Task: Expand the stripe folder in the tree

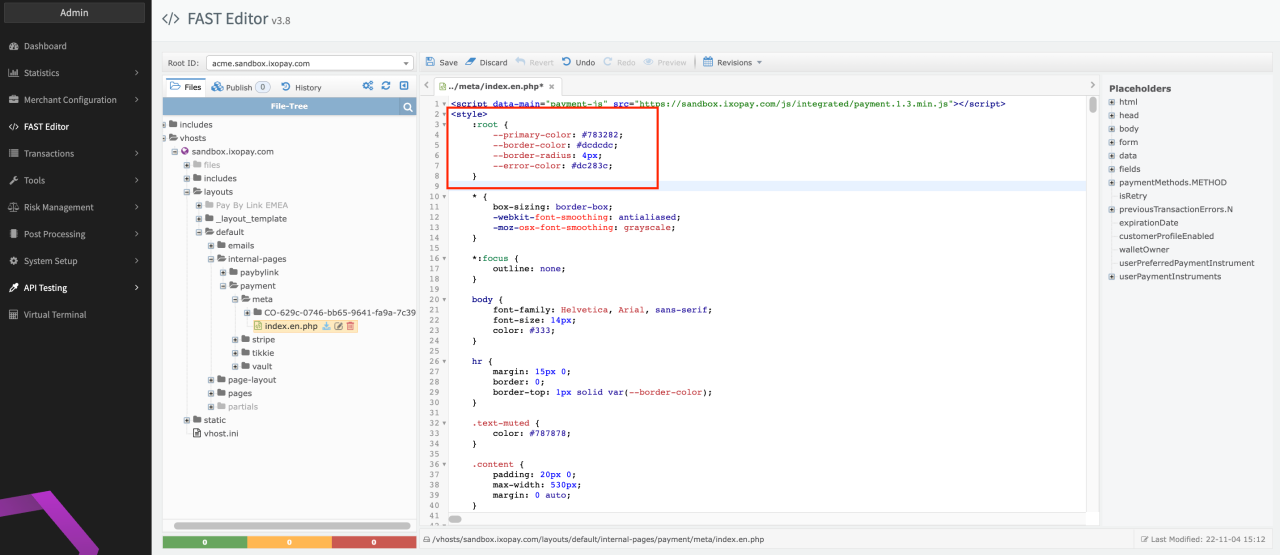Action: point(236,340)
